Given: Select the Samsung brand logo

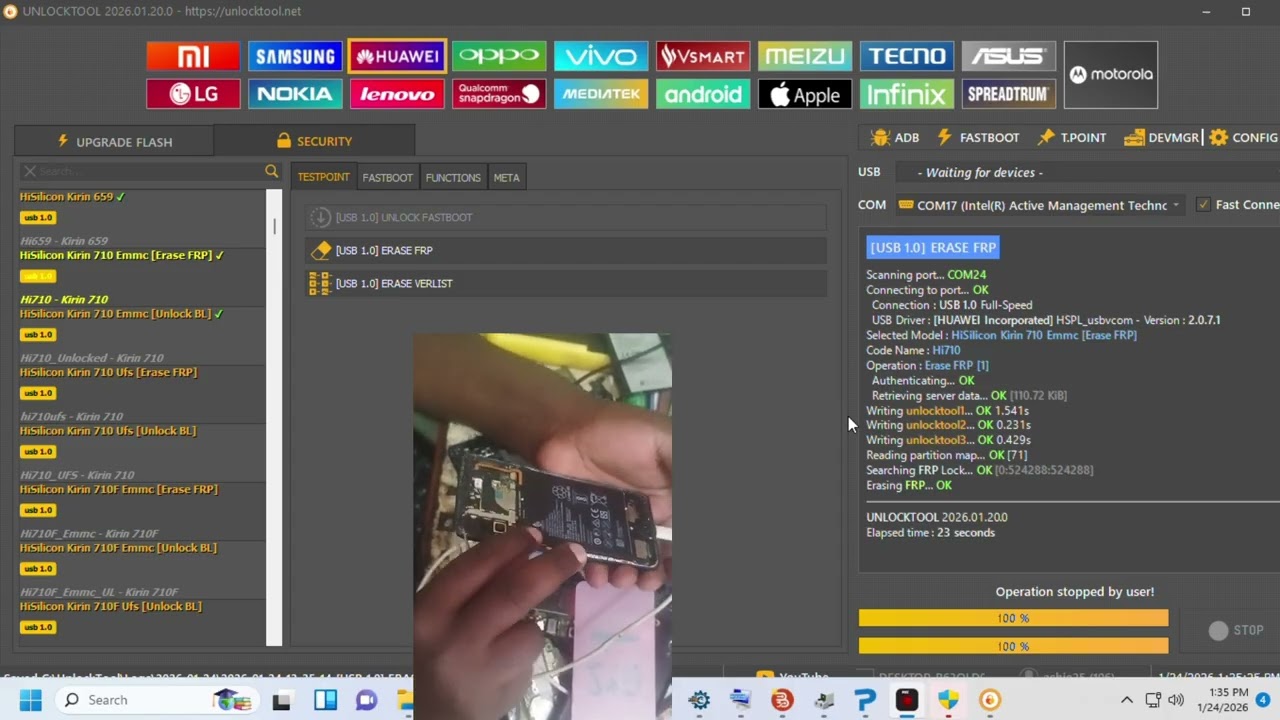Looking at the screenshot, I should tap(295, 56).
